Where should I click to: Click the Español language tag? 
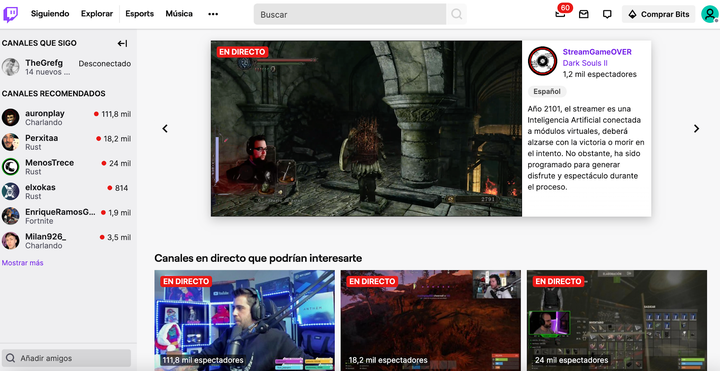point(547,91)
